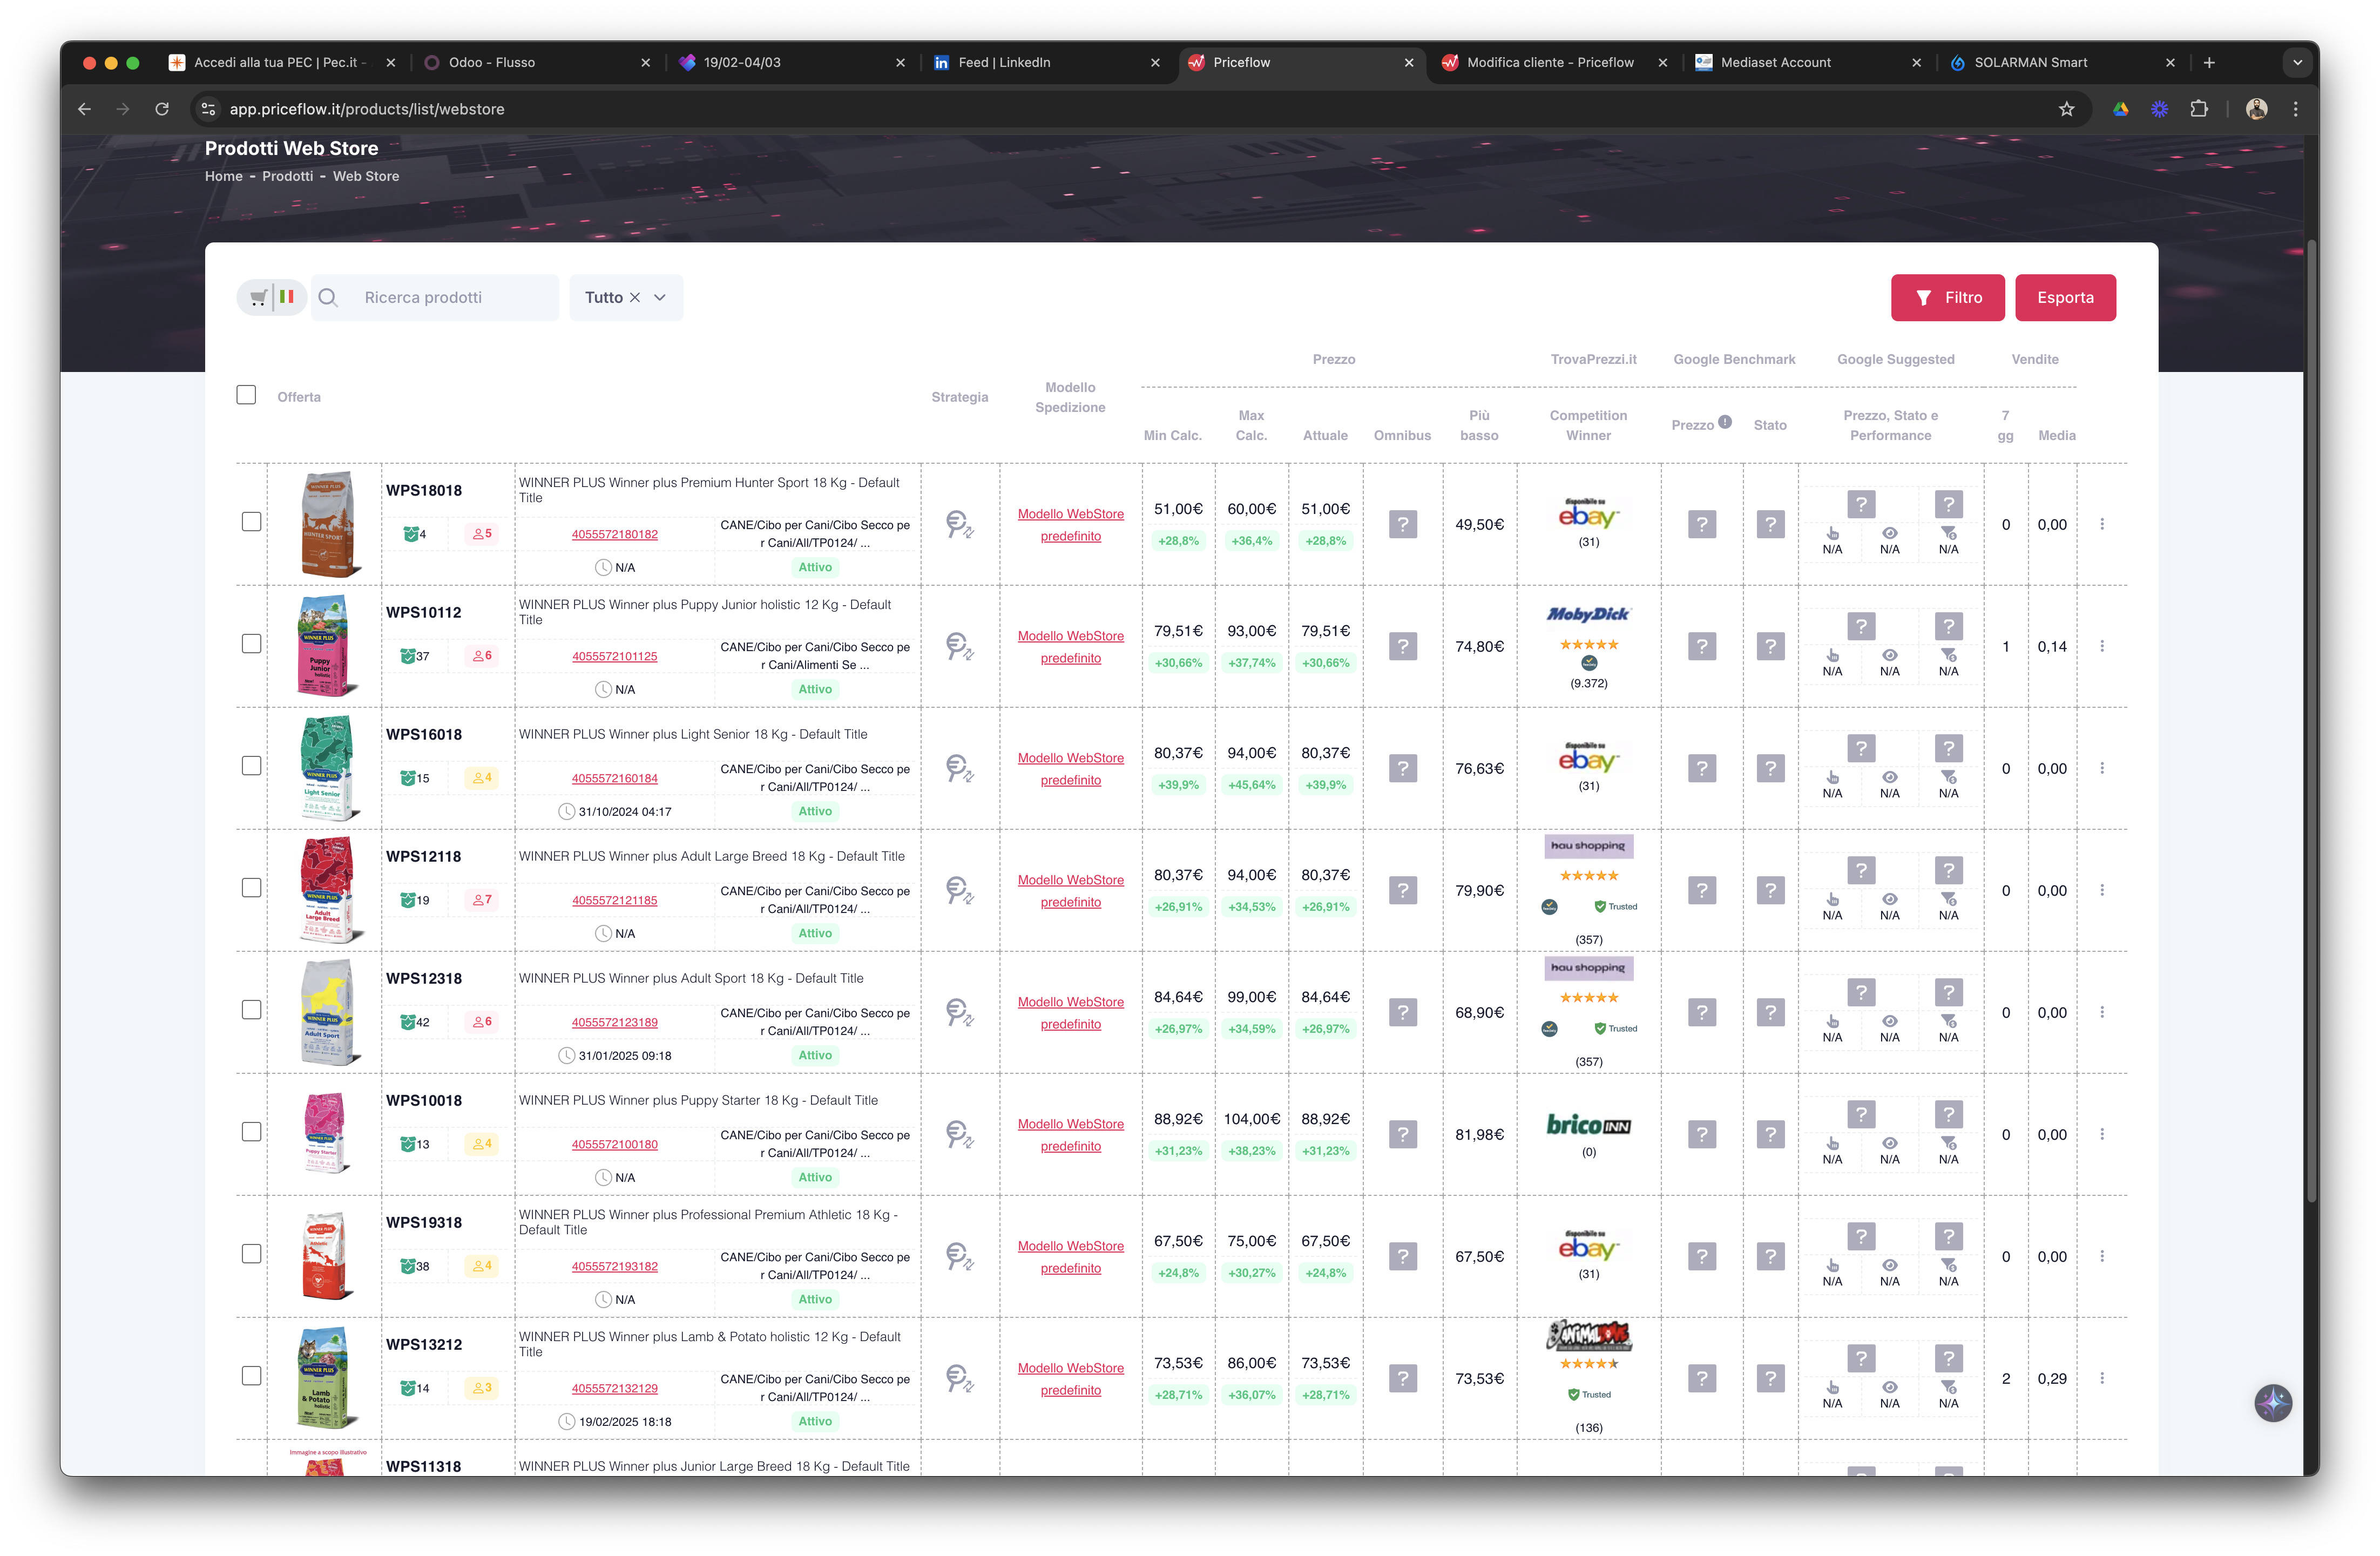Switch to the Accedi alla tua PEC tab
The image size is (2380, 1556).
pyautogui.click(x=283, y=62)
